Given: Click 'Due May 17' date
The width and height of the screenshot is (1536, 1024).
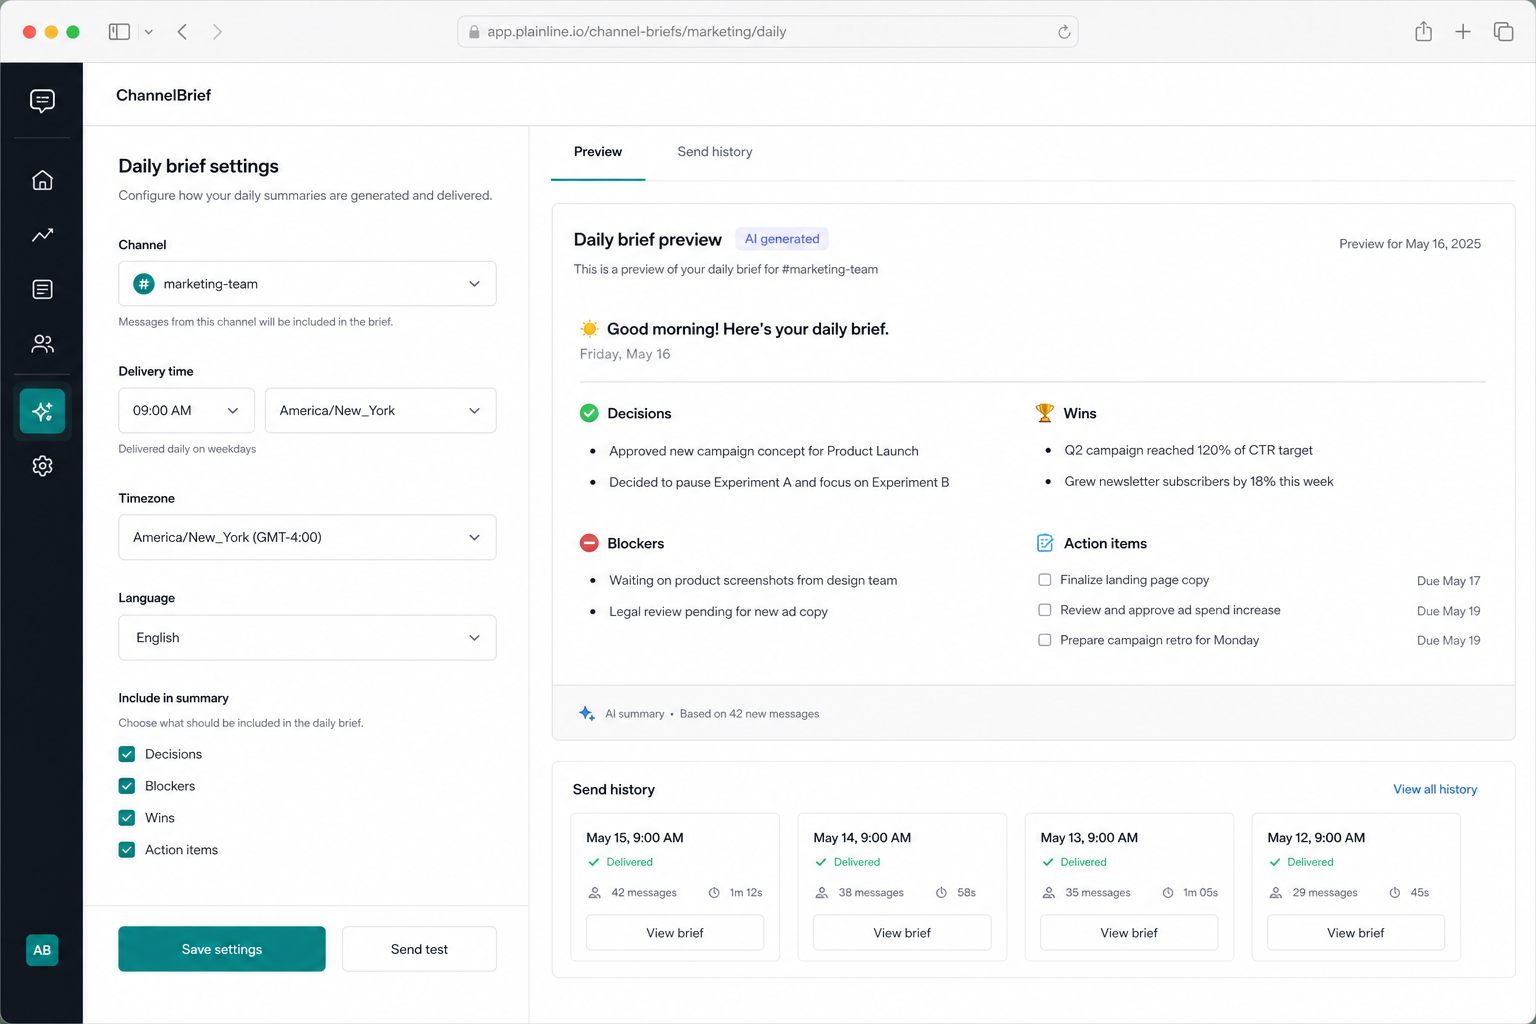Looking at the screenshot, I should 1448,581.
